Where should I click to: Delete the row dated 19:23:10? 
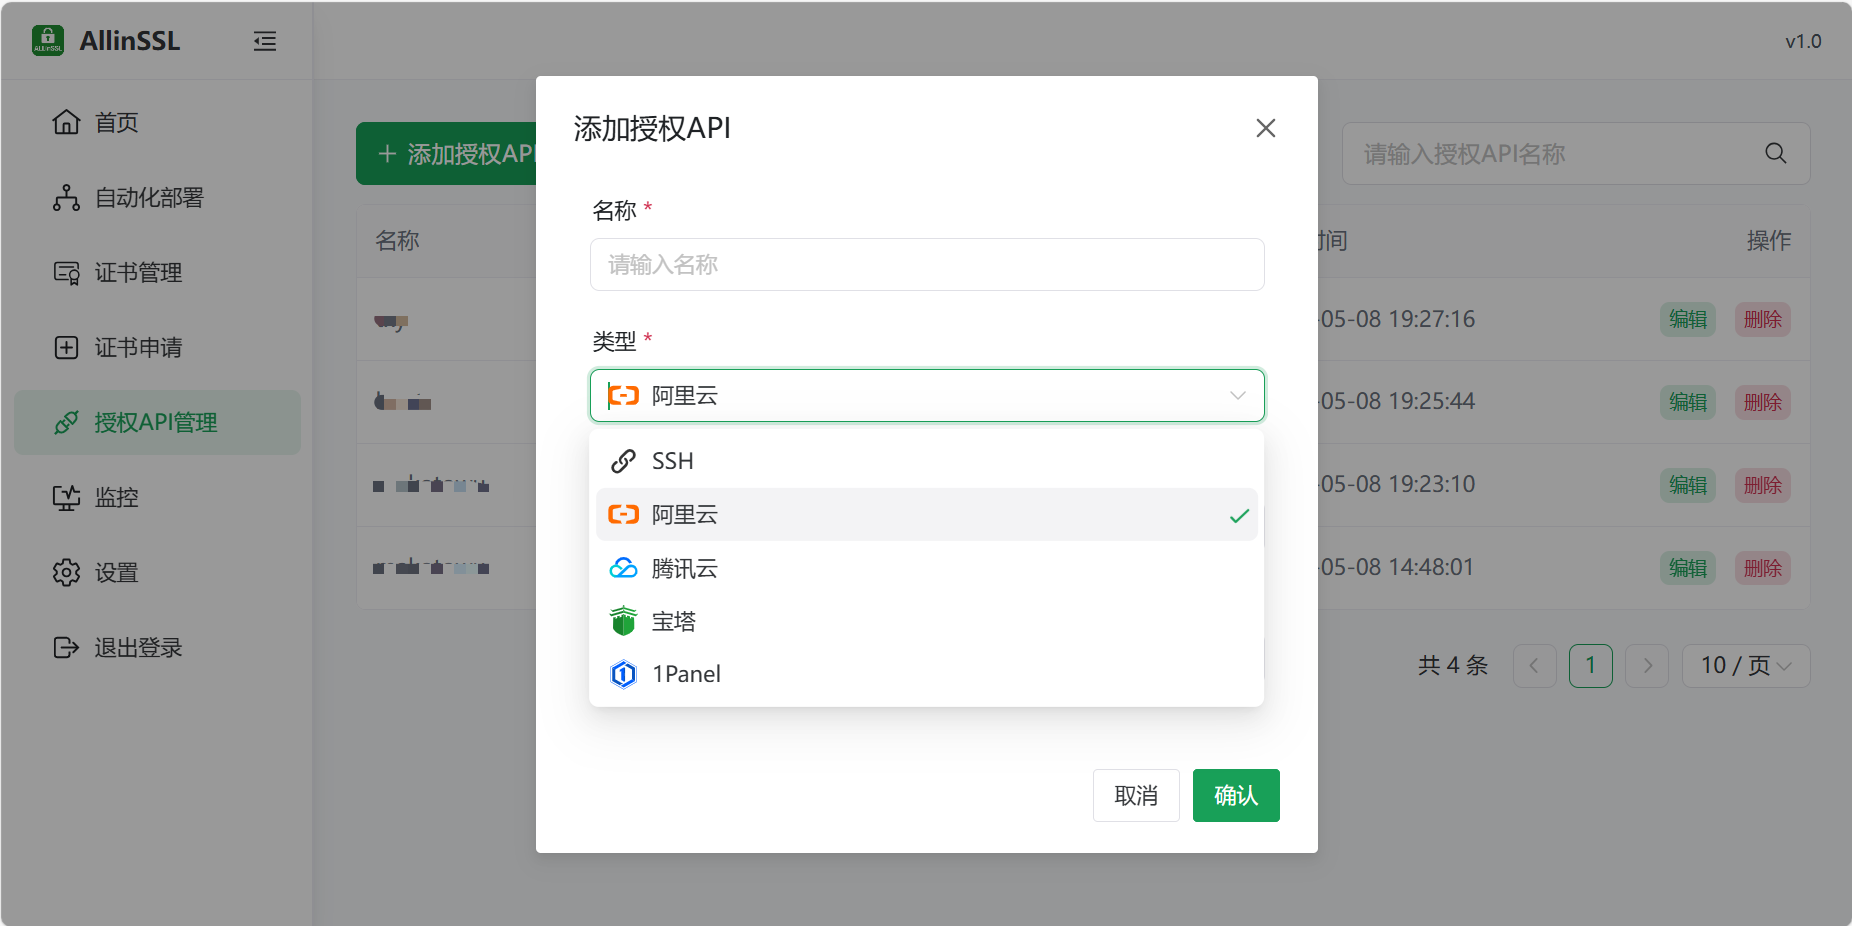click(x=1762, y=485)
